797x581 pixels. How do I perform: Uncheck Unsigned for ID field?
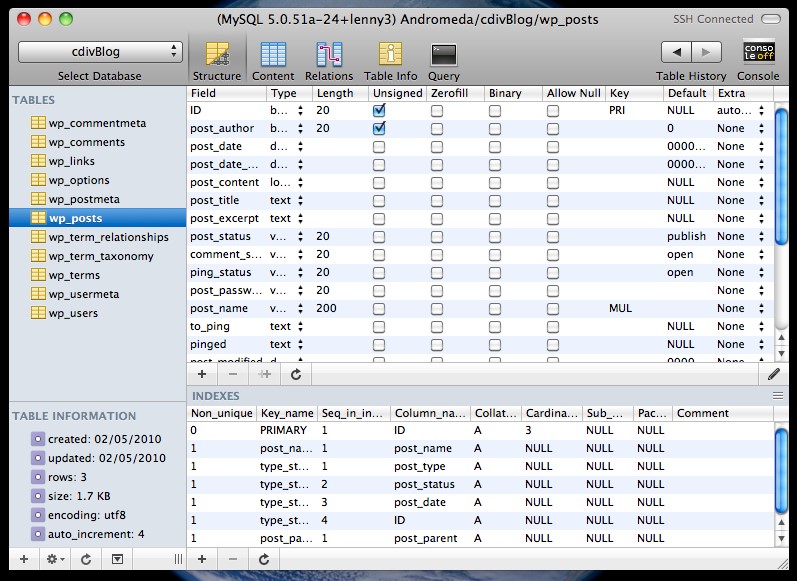[379, 110]
